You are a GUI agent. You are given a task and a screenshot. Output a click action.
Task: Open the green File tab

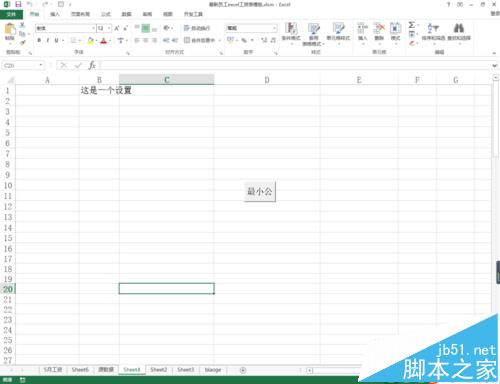click(x=11, y=14)
